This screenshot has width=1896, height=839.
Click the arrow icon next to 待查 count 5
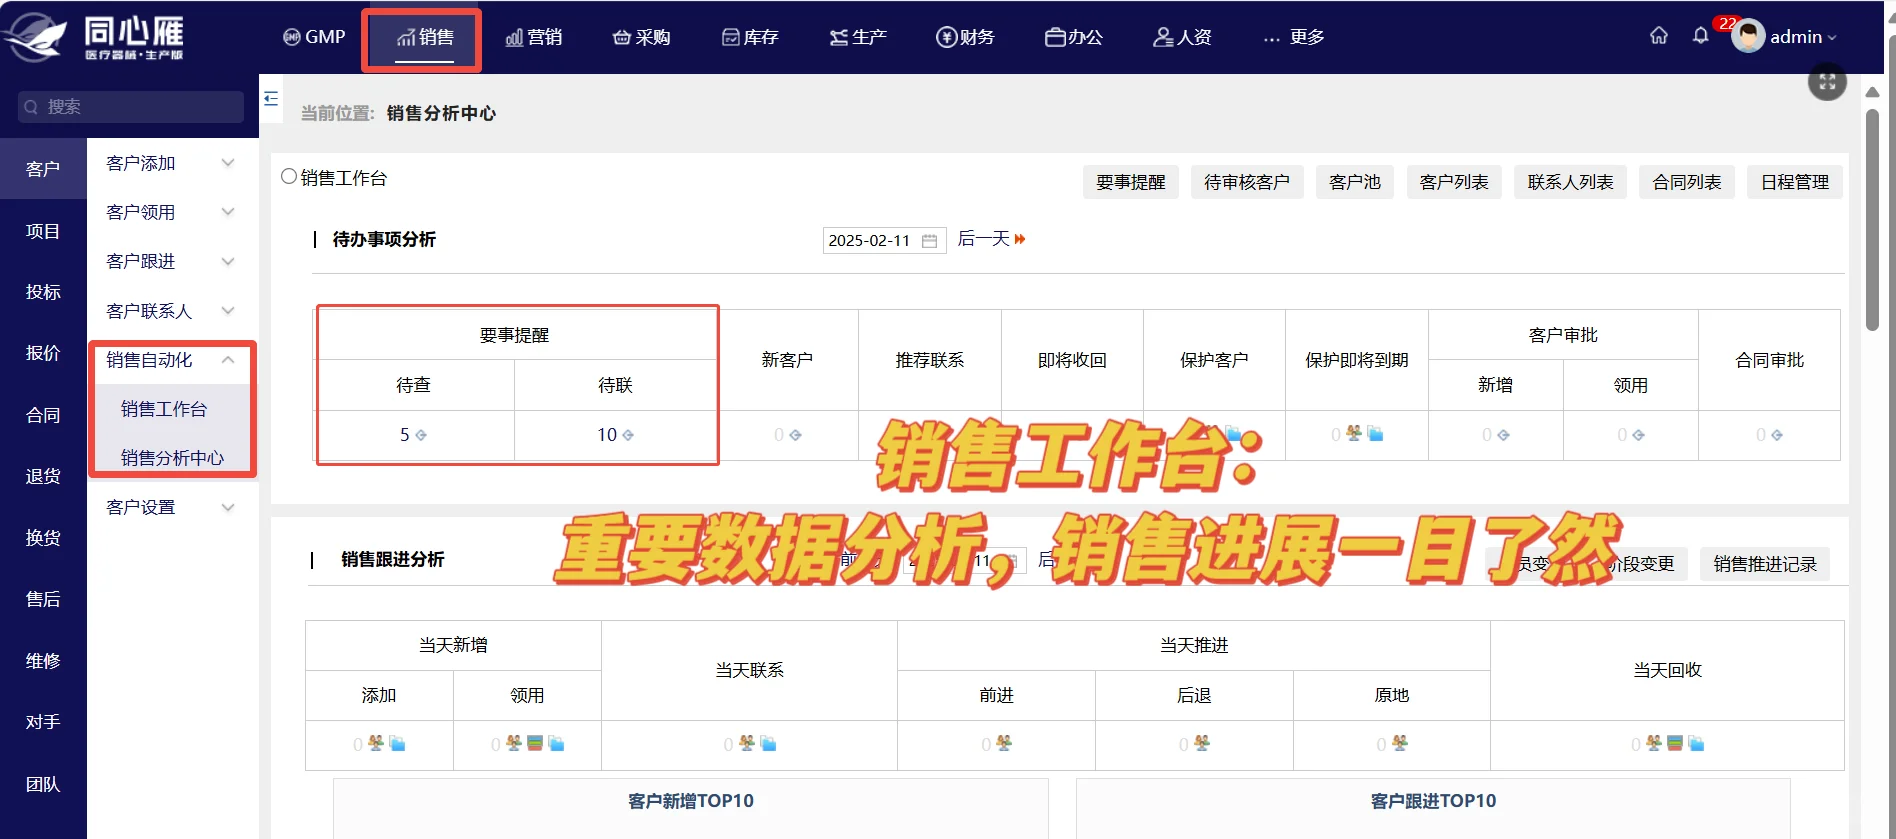(421, 435)
